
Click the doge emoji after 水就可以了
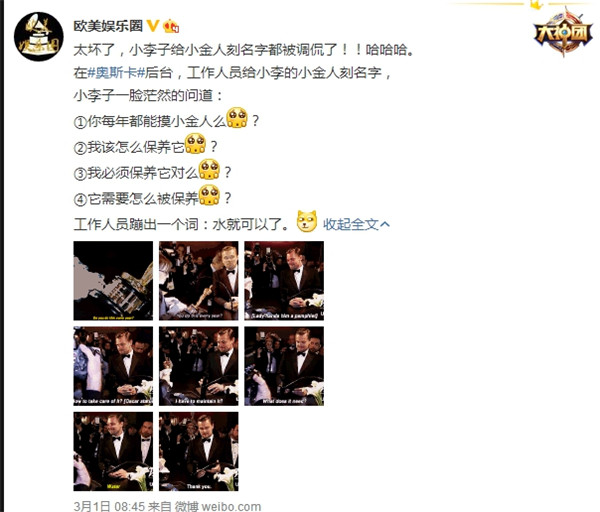tap(307, 221)
